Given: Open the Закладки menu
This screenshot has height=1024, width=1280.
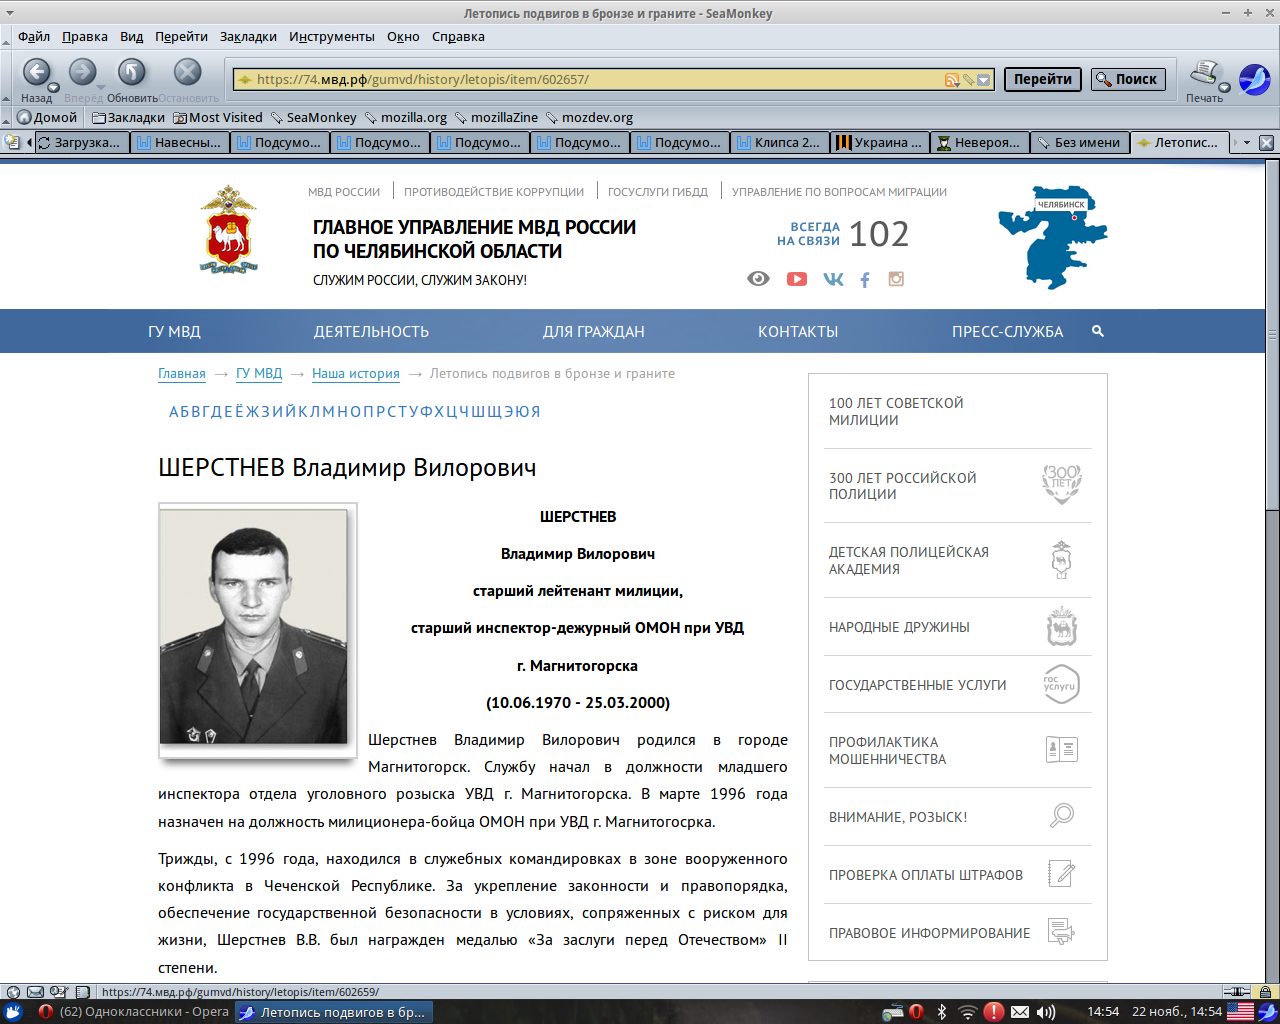Looking at the screenshot, I should pos(248,36).
